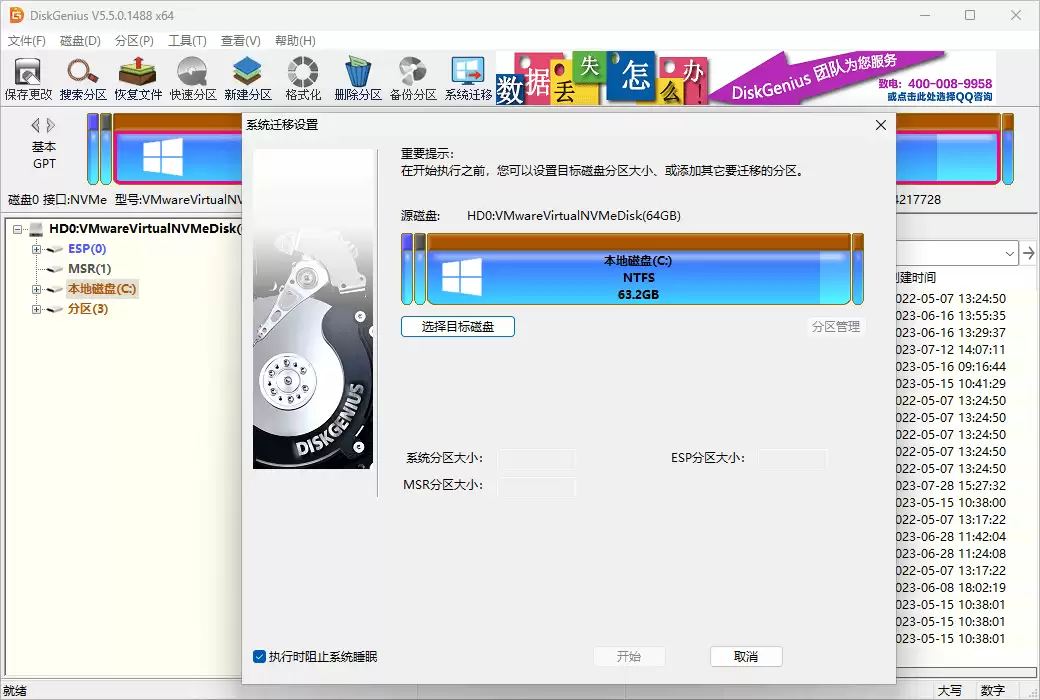This screenshot has width=1040, height=700.
Task: Click the MSR分区大小 input field
Action: (536, 486)
